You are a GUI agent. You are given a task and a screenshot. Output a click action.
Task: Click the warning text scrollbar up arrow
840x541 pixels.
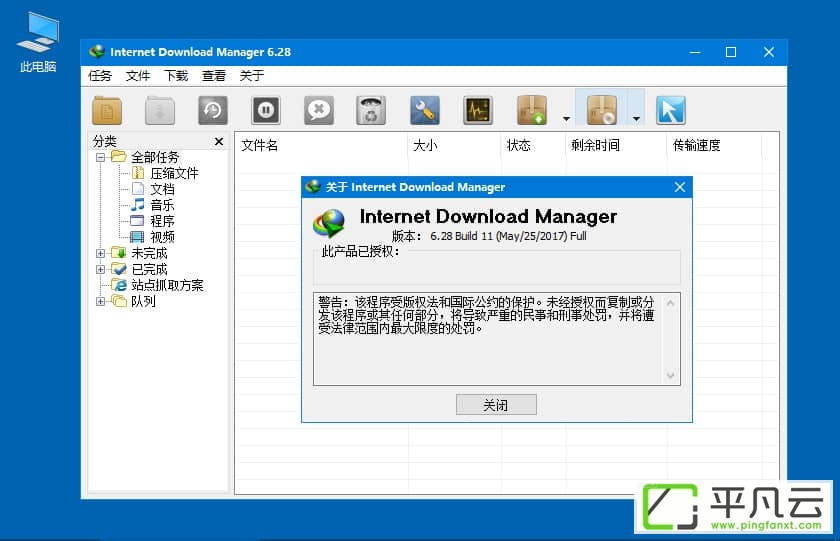670,303
